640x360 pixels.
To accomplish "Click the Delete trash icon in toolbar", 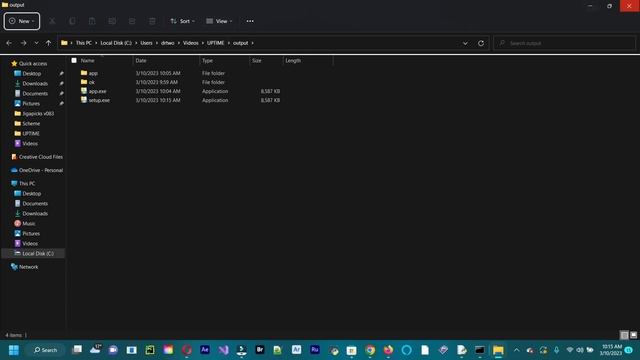I will [x=152, y=21].
